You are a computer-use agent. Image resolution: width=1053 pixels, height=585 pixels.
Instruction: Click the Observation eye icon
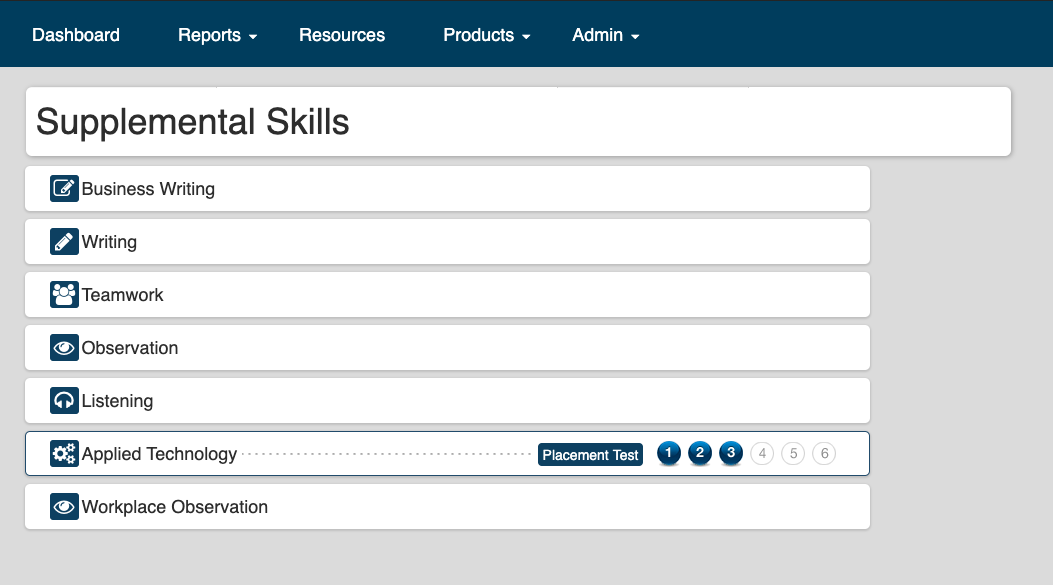pos(64,348)
